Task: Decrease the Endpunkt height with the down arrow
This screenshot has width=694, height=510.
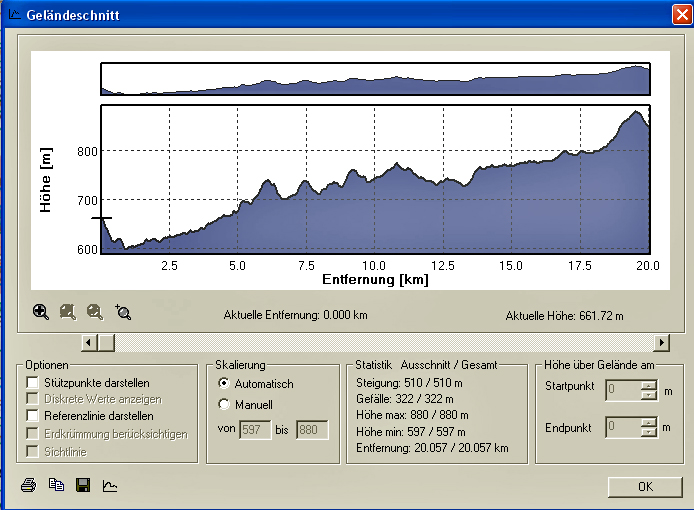Action: tap(648, 433)
